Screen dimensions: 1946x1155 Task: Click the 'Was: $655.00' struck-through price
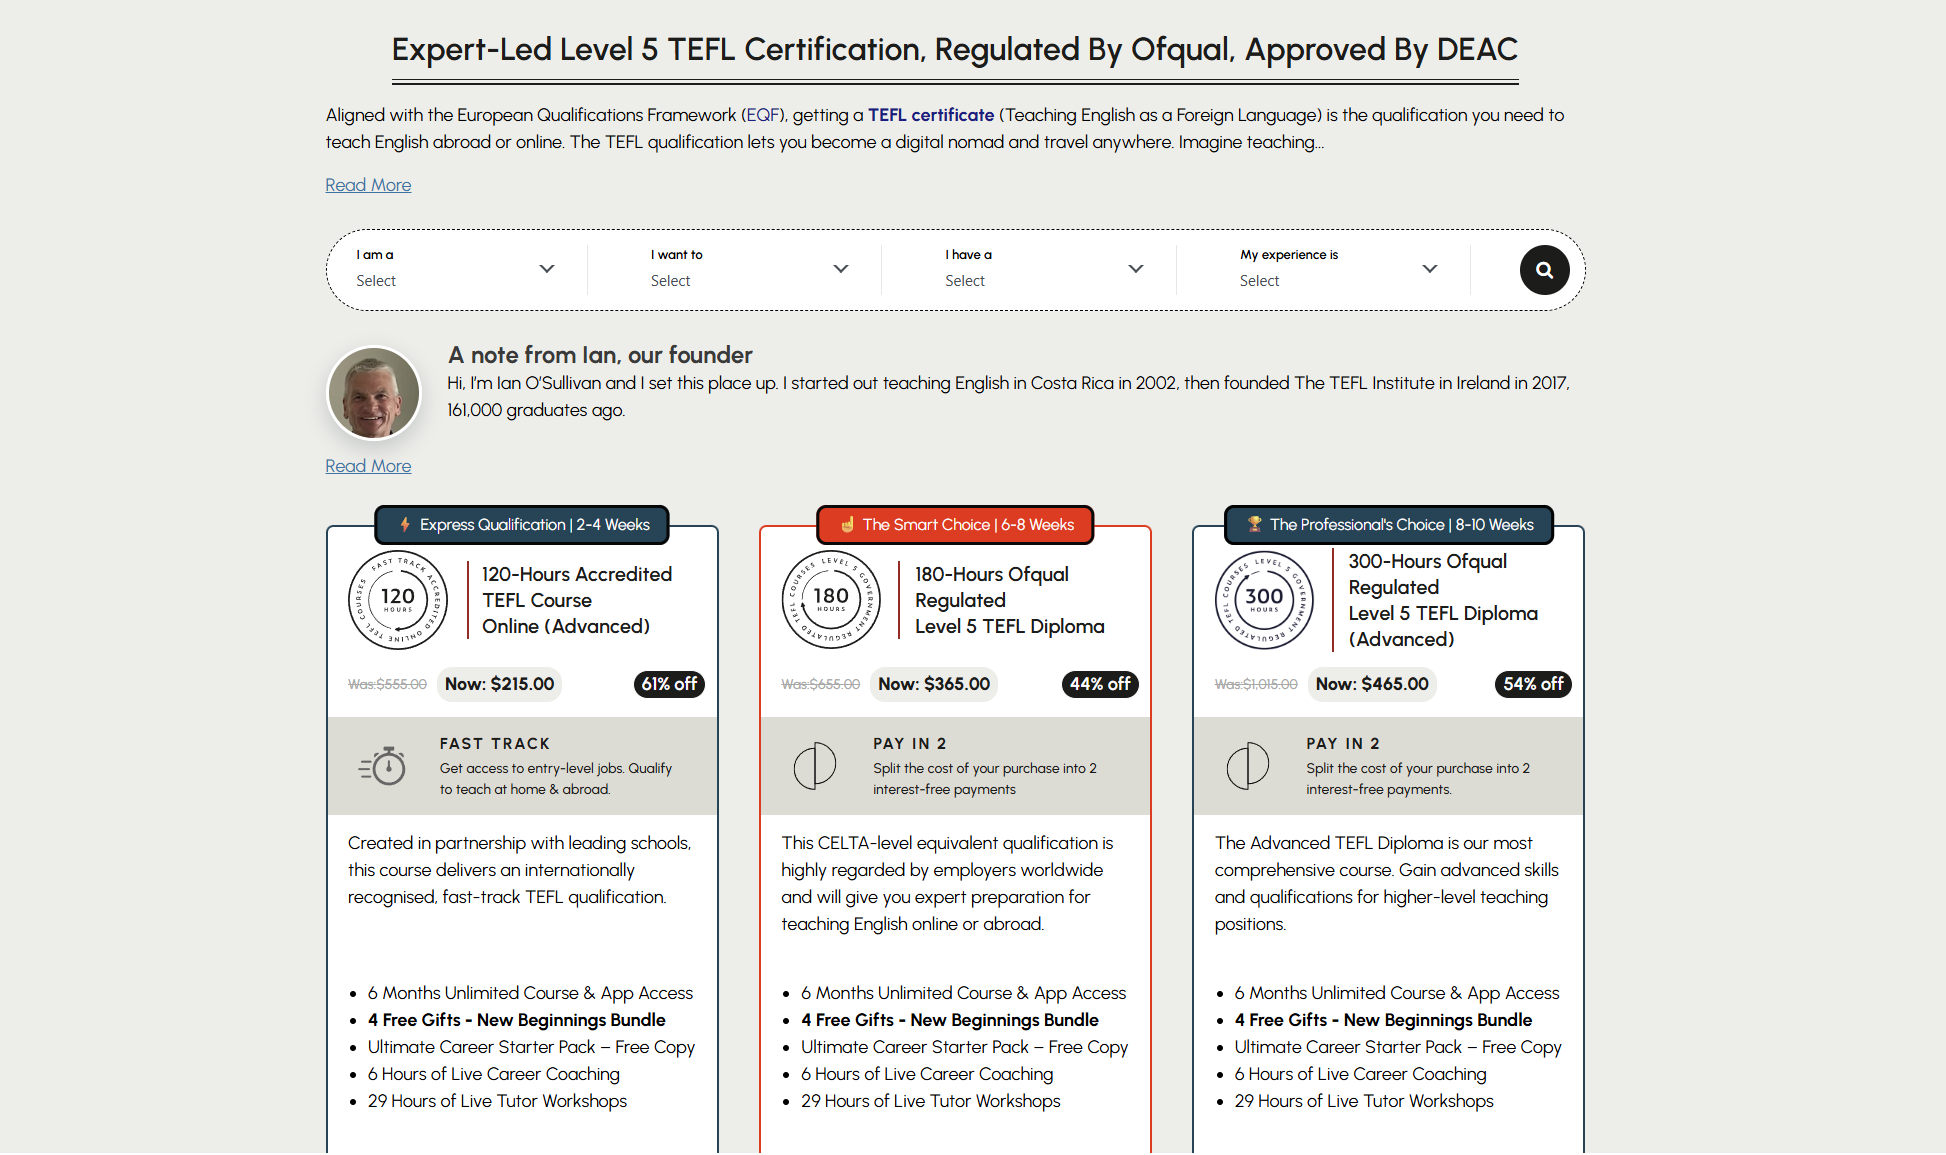820,684
